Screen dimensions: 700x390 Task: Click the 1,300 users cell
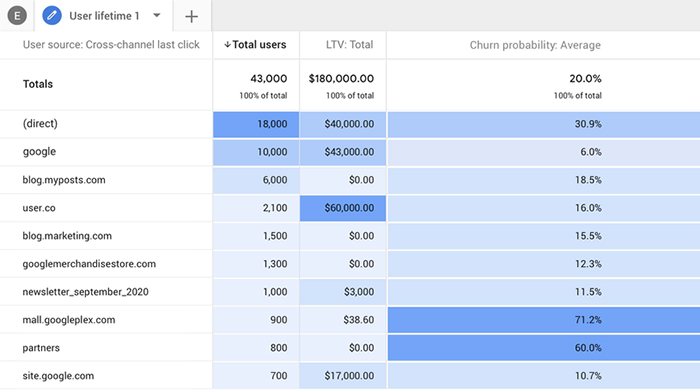coord(256,264)
